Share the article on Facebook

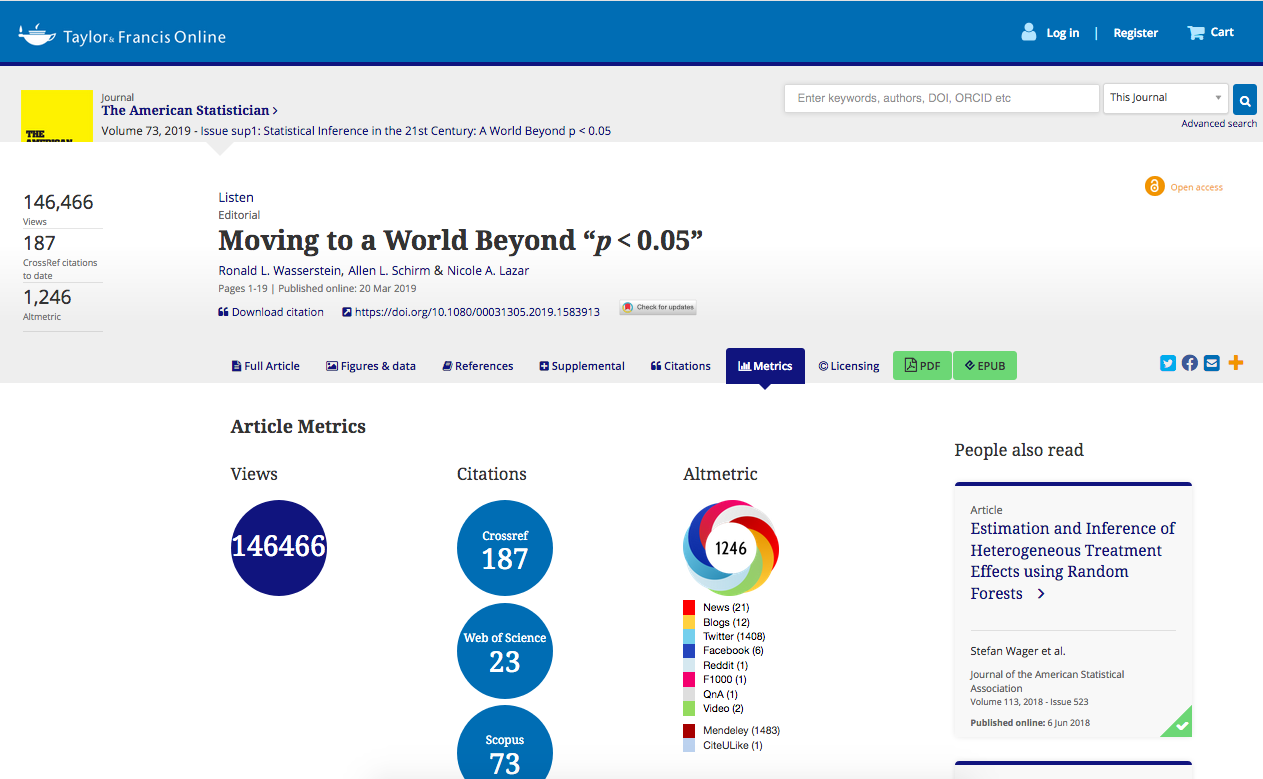tap(1189, 364)
